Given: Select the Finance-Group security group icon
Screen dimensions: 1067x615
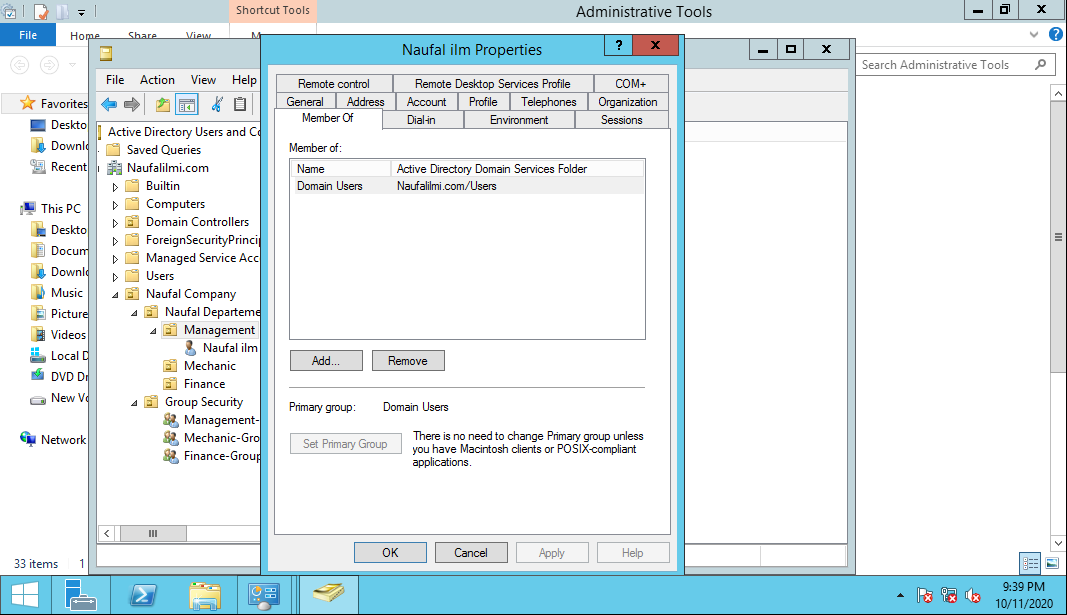Looking at the screenshot, I should [x=171, y=456].
